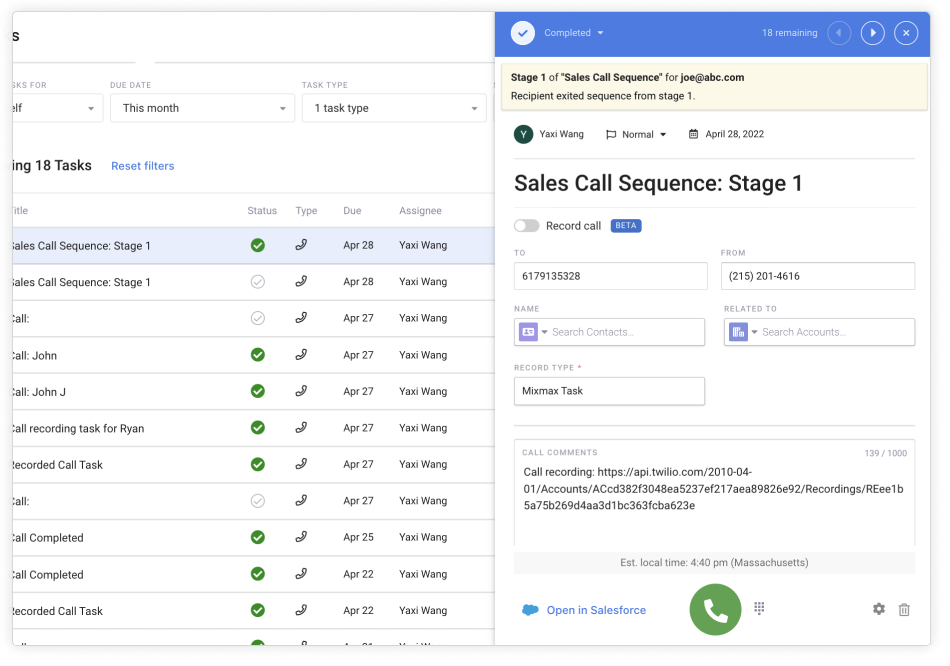Click phone icon in Apr 25 Call Completed row
Screen dimensions: 950x666
pyautogui.click(x=301, y=537)
